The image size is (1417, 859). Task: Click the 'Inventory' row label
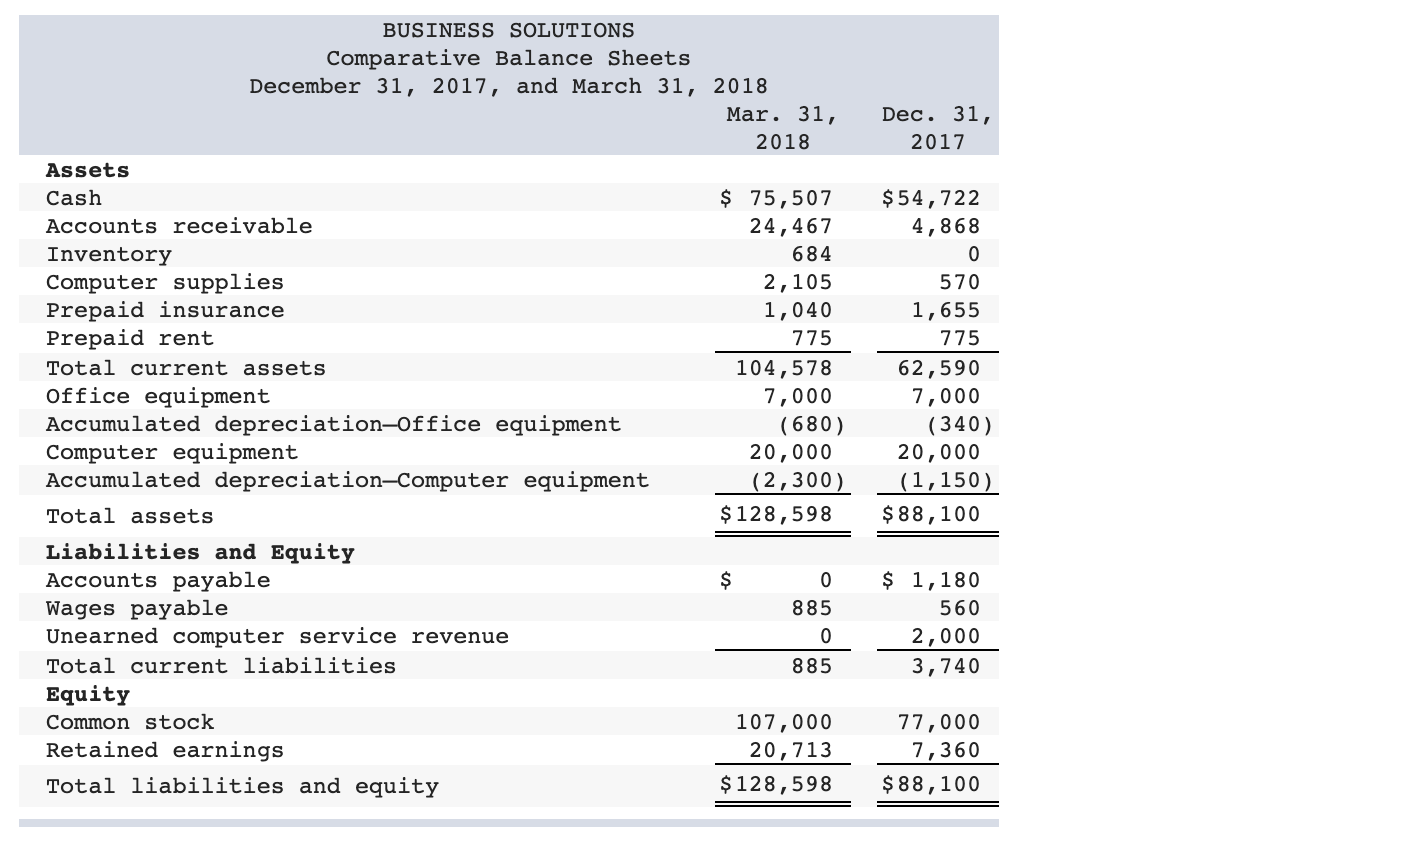(x=109, y=254)
